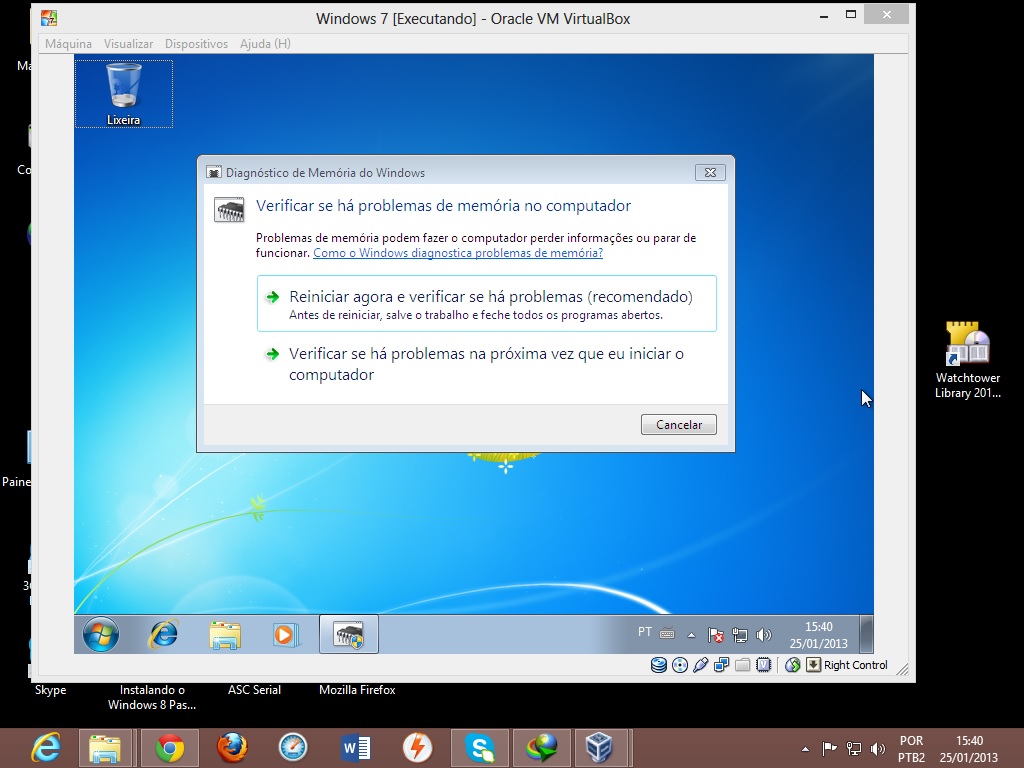1024x768 pixels.
Task: Maximize the VirtualBox window
Action: point(851,14)
